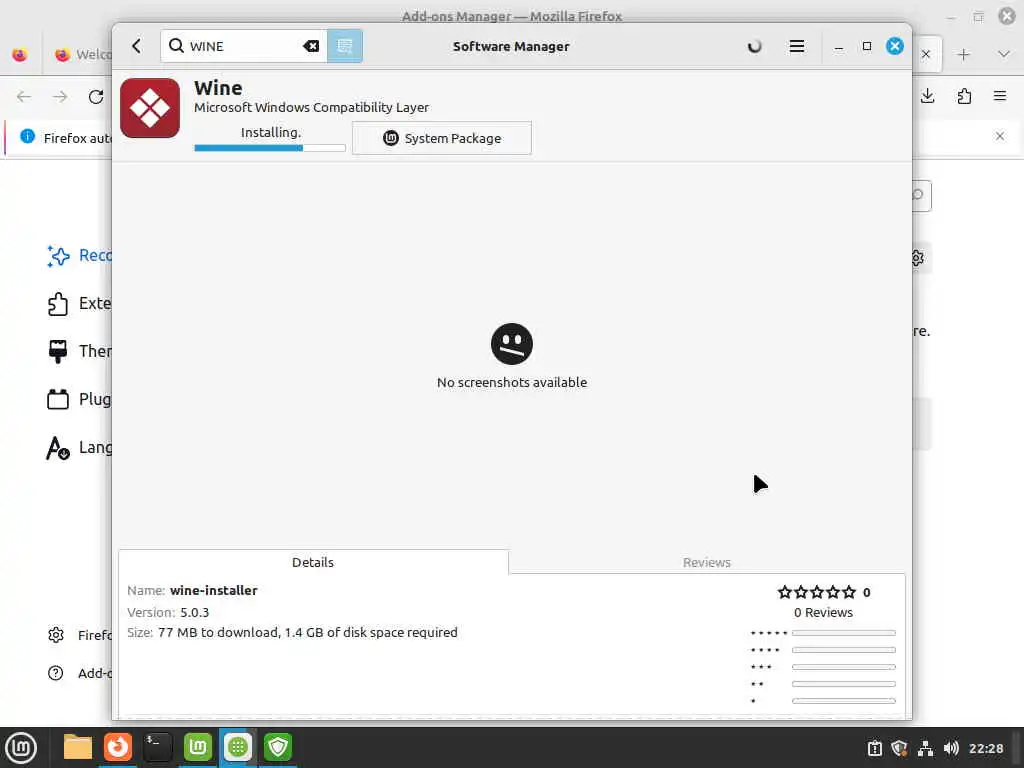The image size is (1024, 768).
Task: Click the System Package button
Action: (441, 138)
